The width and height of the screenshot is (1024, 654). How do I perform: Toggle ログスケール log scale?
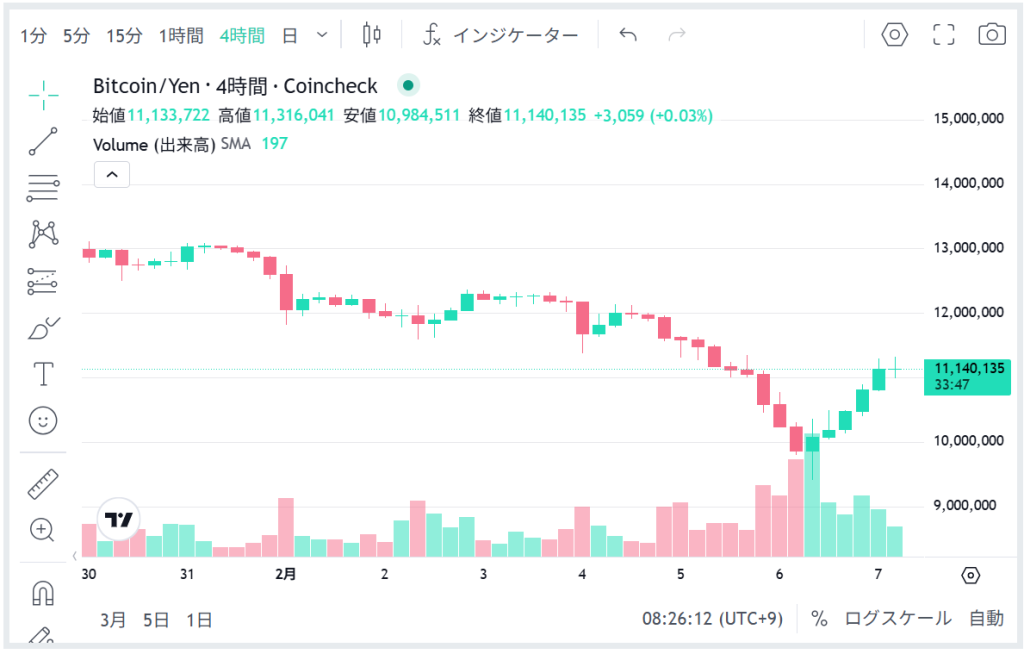tap(898, 619)
